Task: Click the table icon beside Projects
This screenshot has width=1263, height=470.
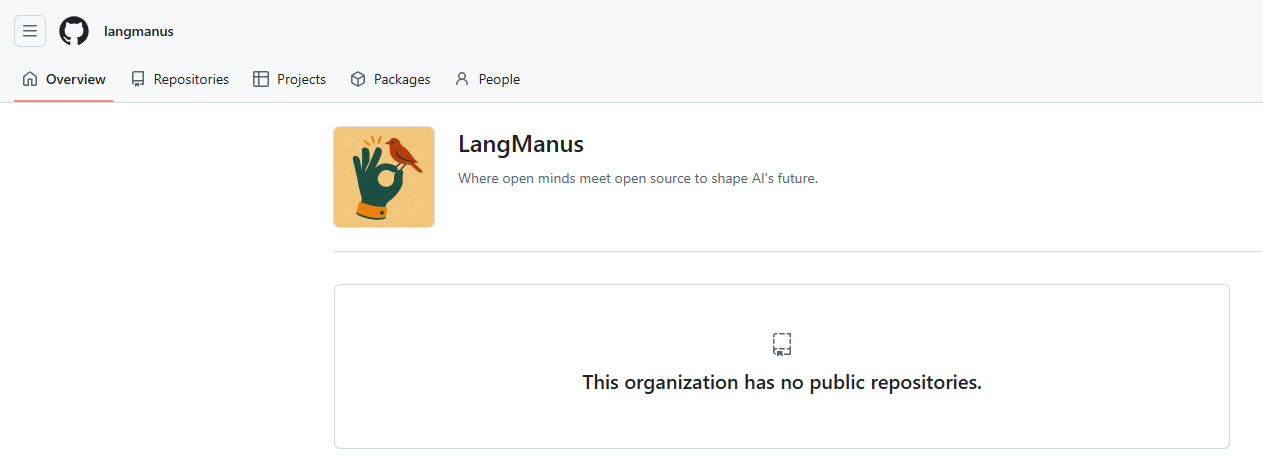Action: point(261,79)
